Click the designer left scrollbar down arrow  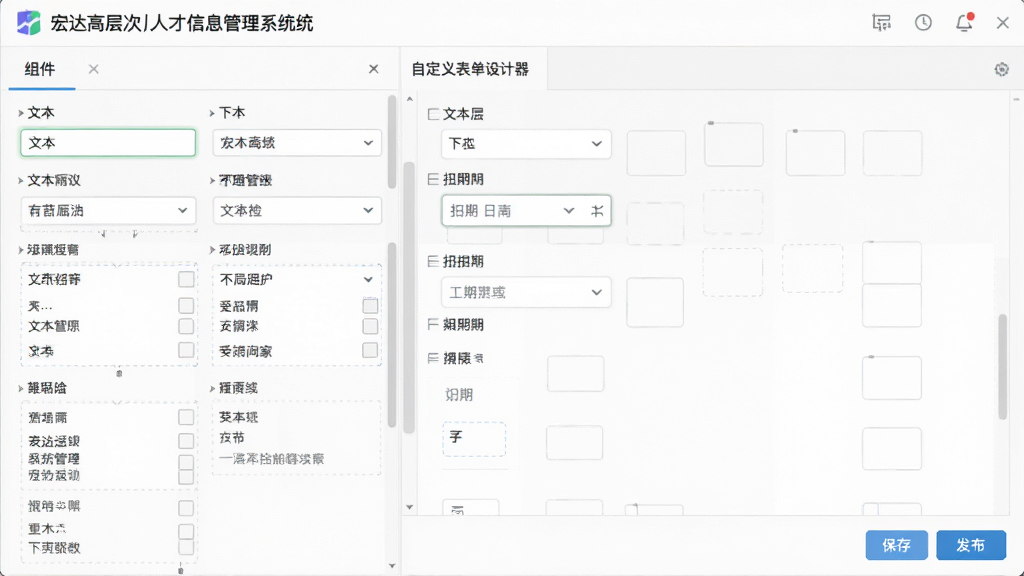[409, 507]
